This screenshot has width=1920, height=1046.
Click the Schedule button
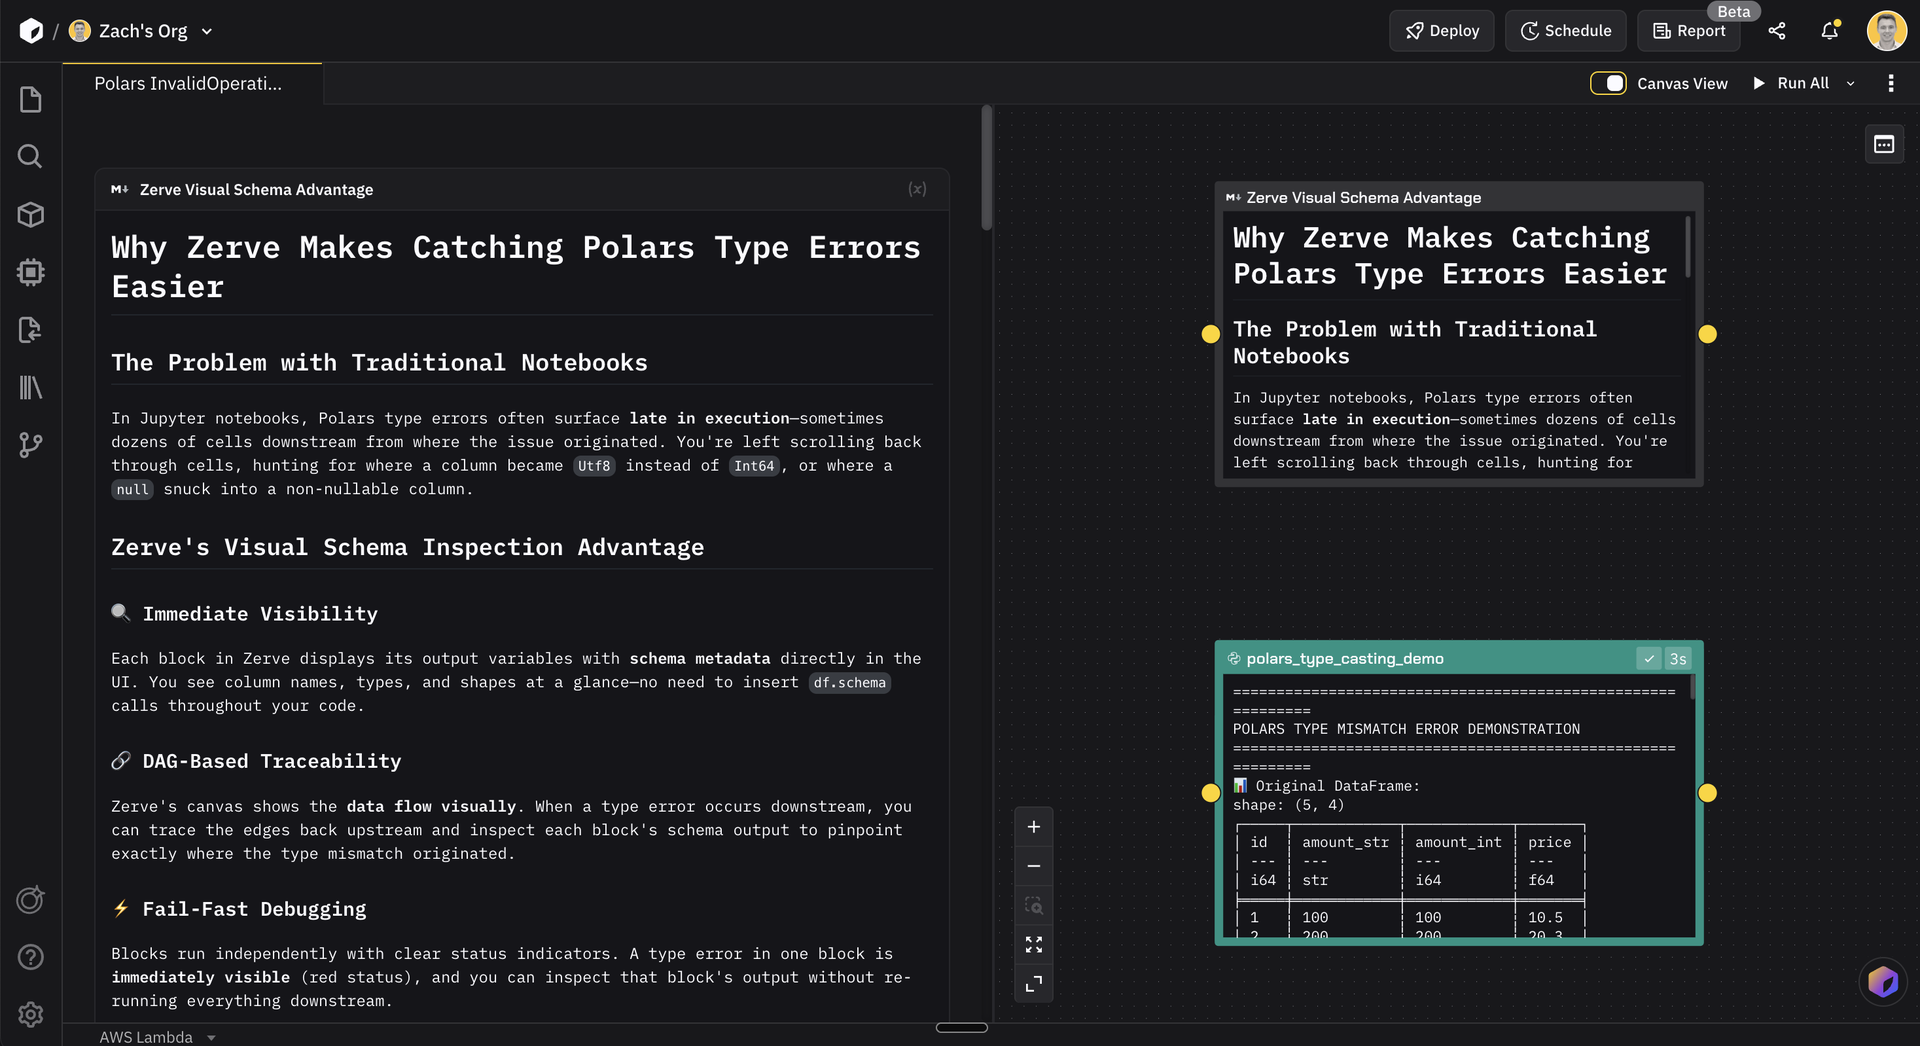point(1566,31)
